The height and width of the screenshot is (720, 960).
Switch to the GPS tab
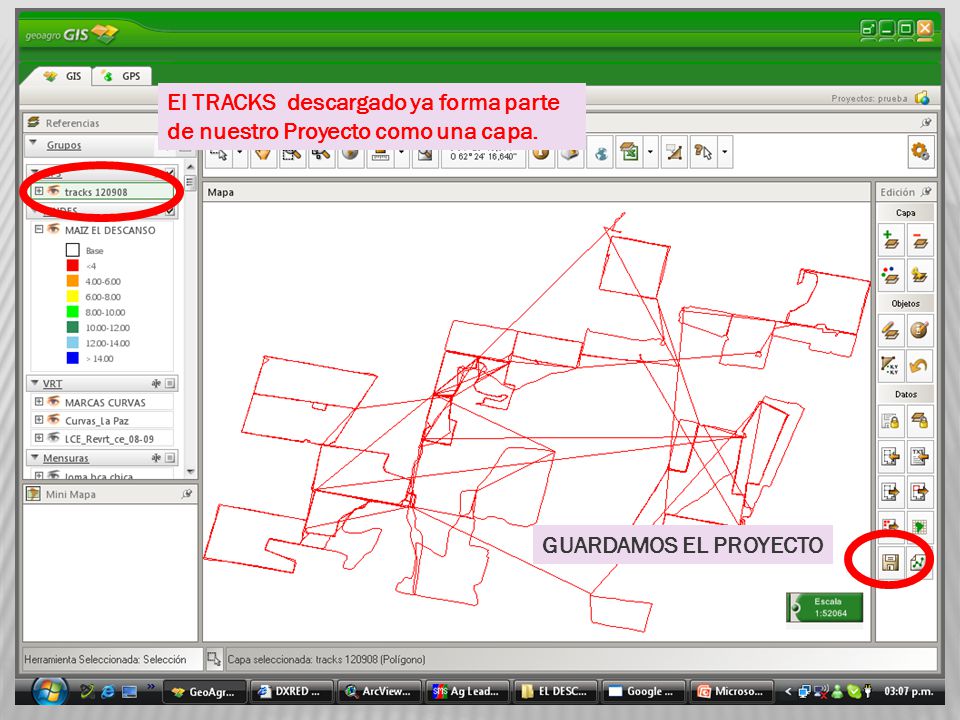tap(122, 76)
